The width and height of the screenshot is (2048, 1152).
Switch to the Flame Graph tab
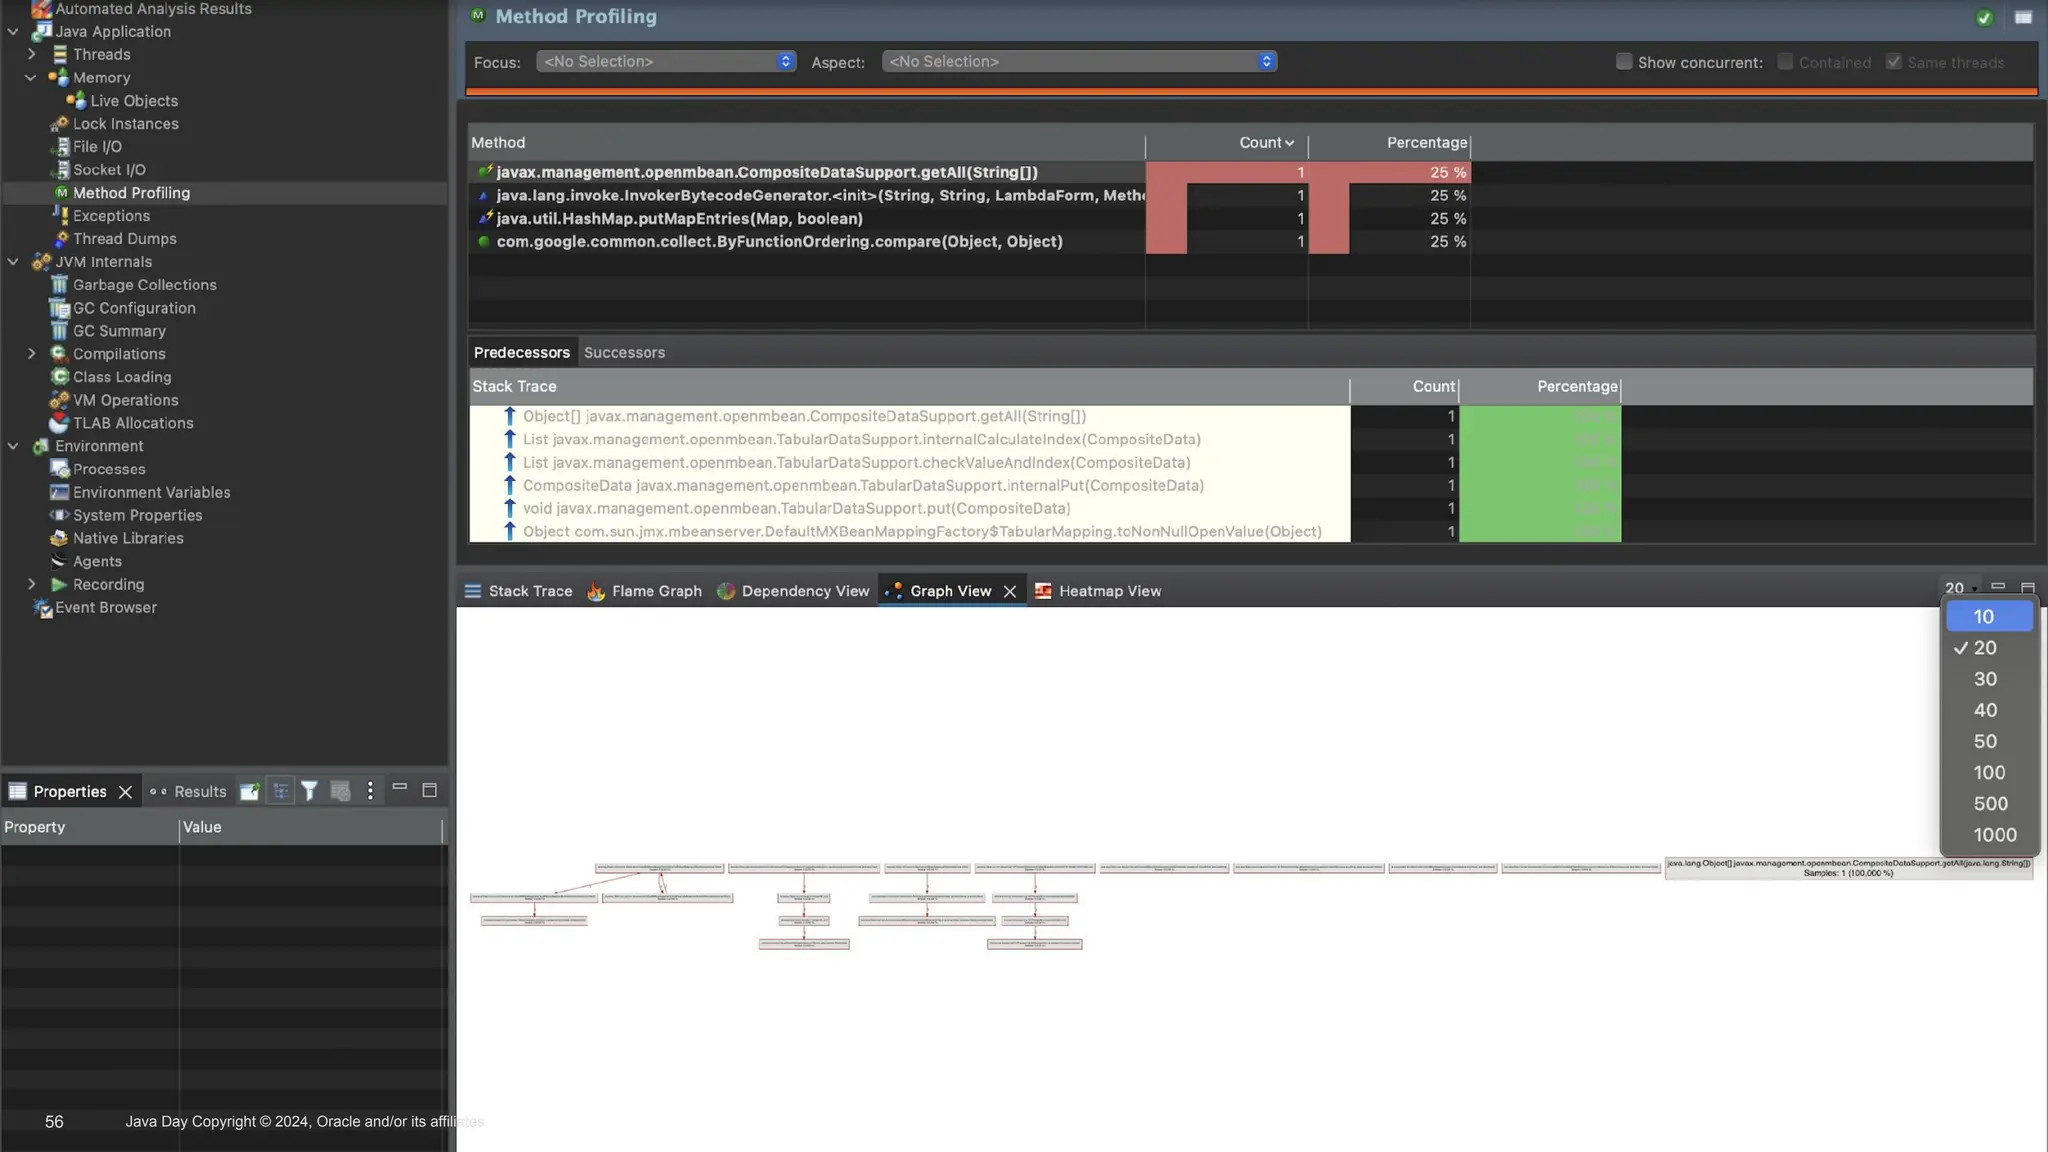(x=656, y=591)
